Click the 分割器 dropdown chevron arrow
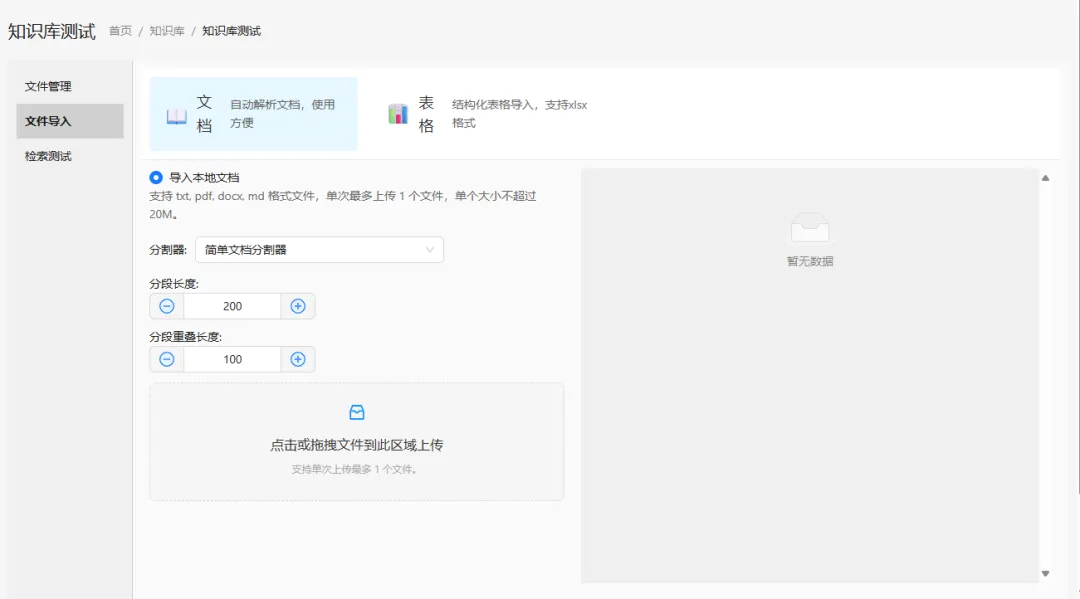 point(430,250)
